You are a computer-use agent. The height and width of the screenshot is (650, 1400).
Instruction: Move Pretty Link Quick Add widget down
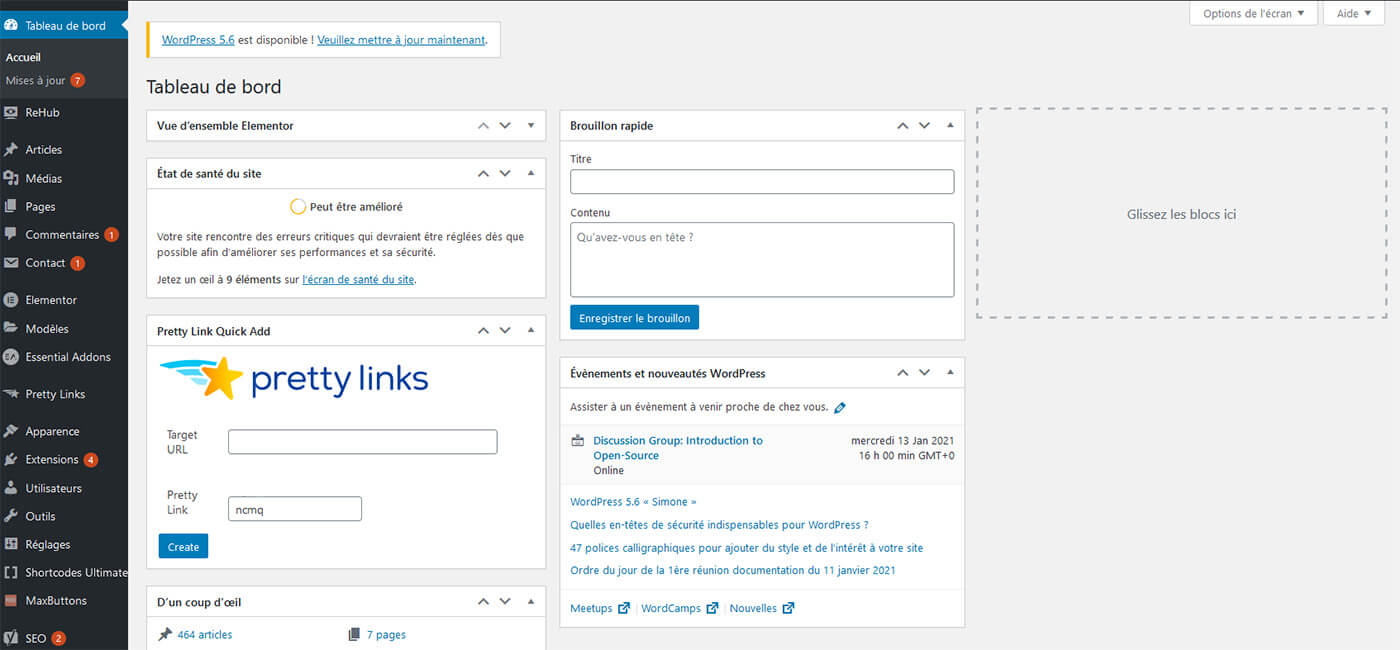point(505,331)
